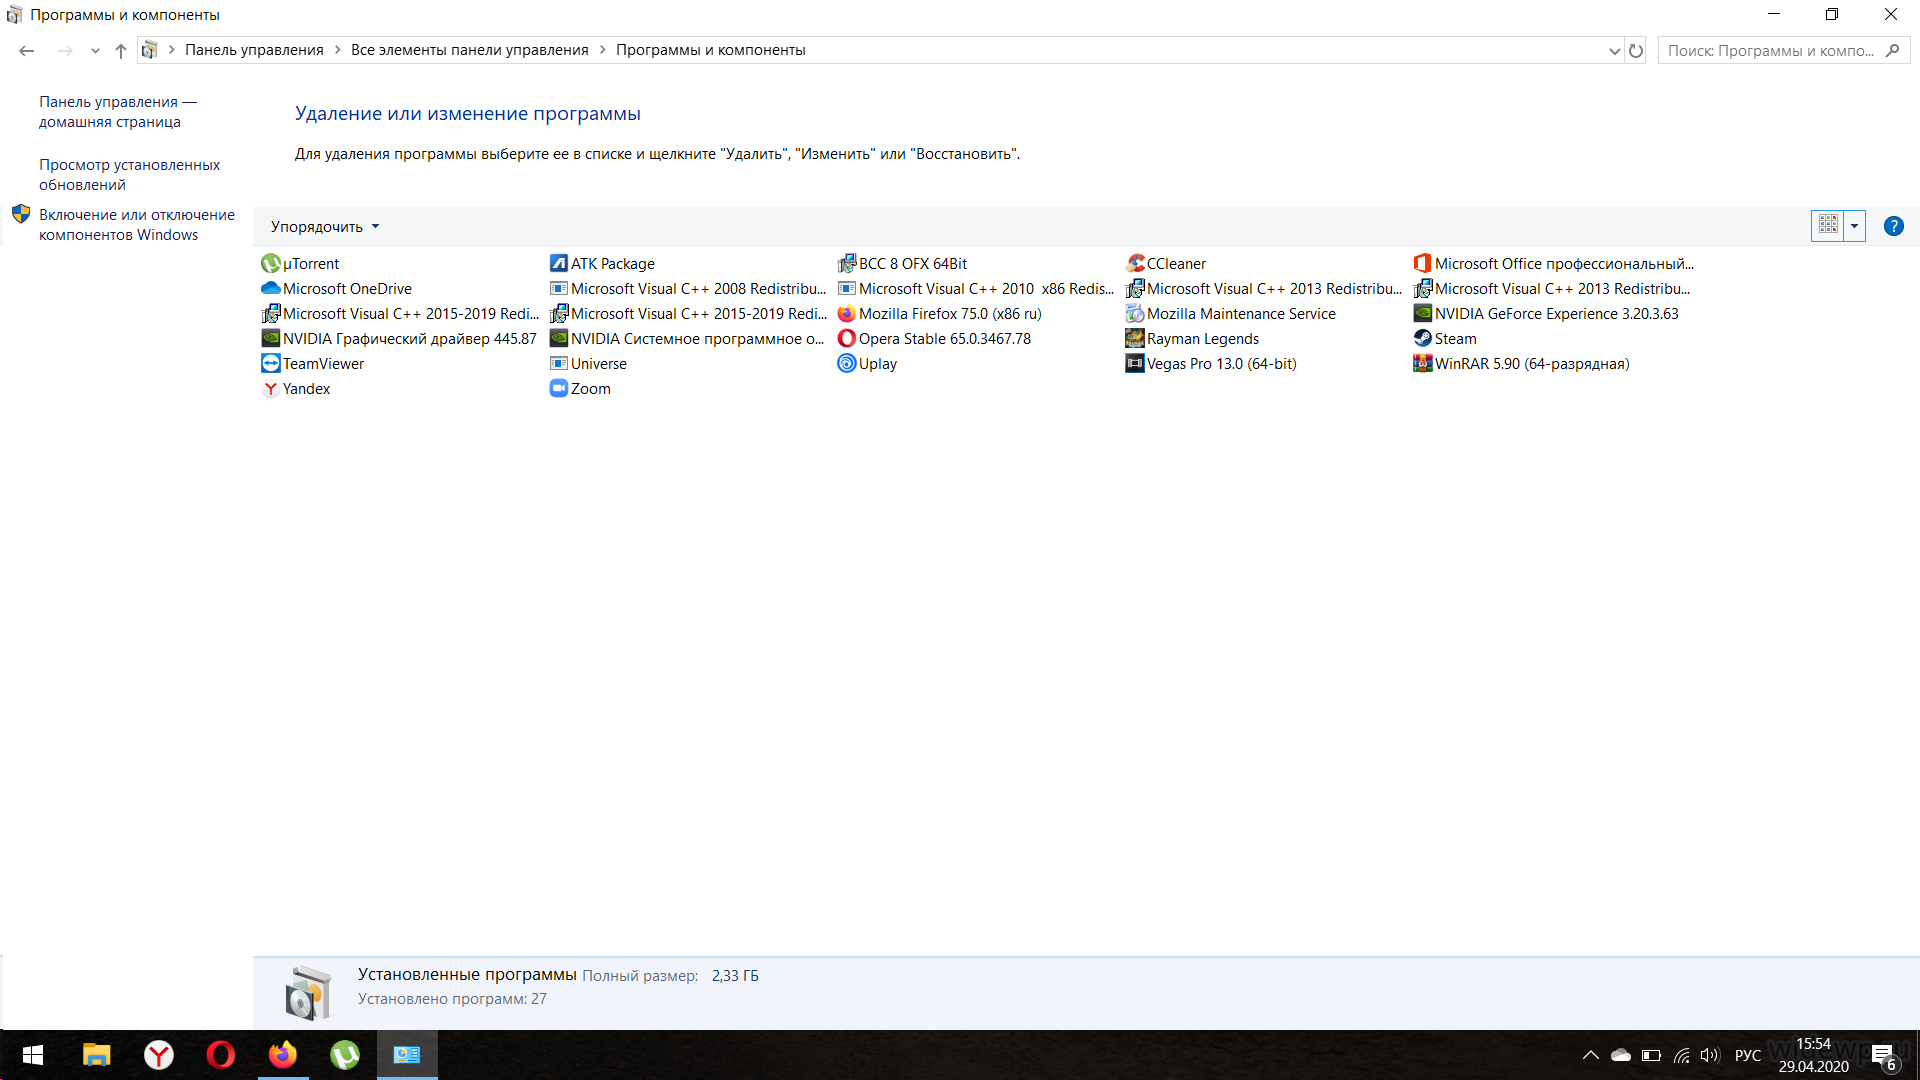Select the Uplay program icon
The image size is (1920, 1080).
[x=846, y=364]
